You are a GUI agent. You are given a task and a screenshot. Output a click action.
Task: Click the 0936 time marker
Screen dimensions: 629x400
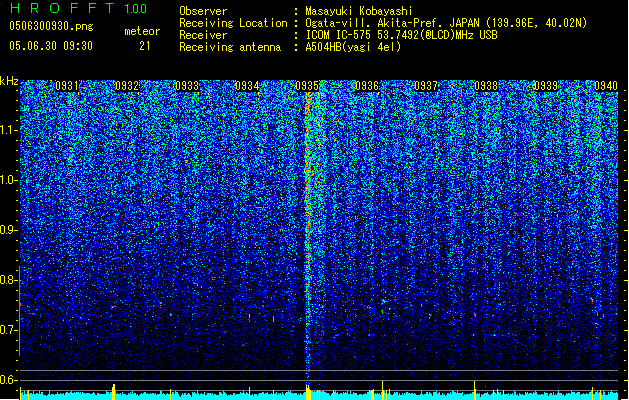pyautogui.click(x=367, y=86)
